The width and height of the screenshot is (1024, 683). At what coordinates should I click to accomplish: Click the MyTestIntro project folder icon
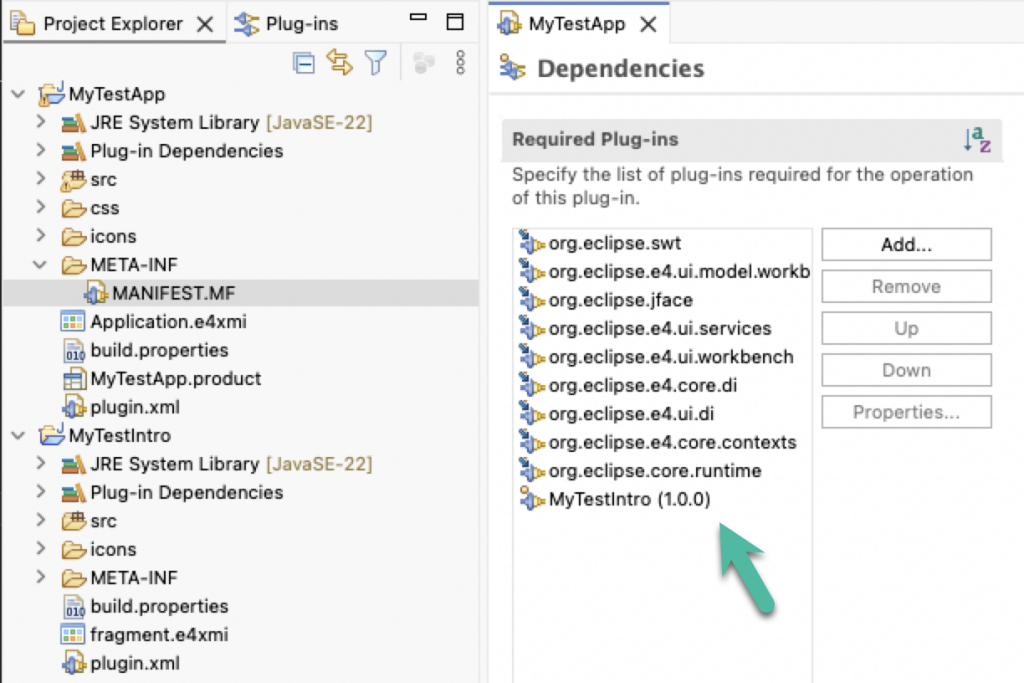pyautogui.click(x=52, y=435)
